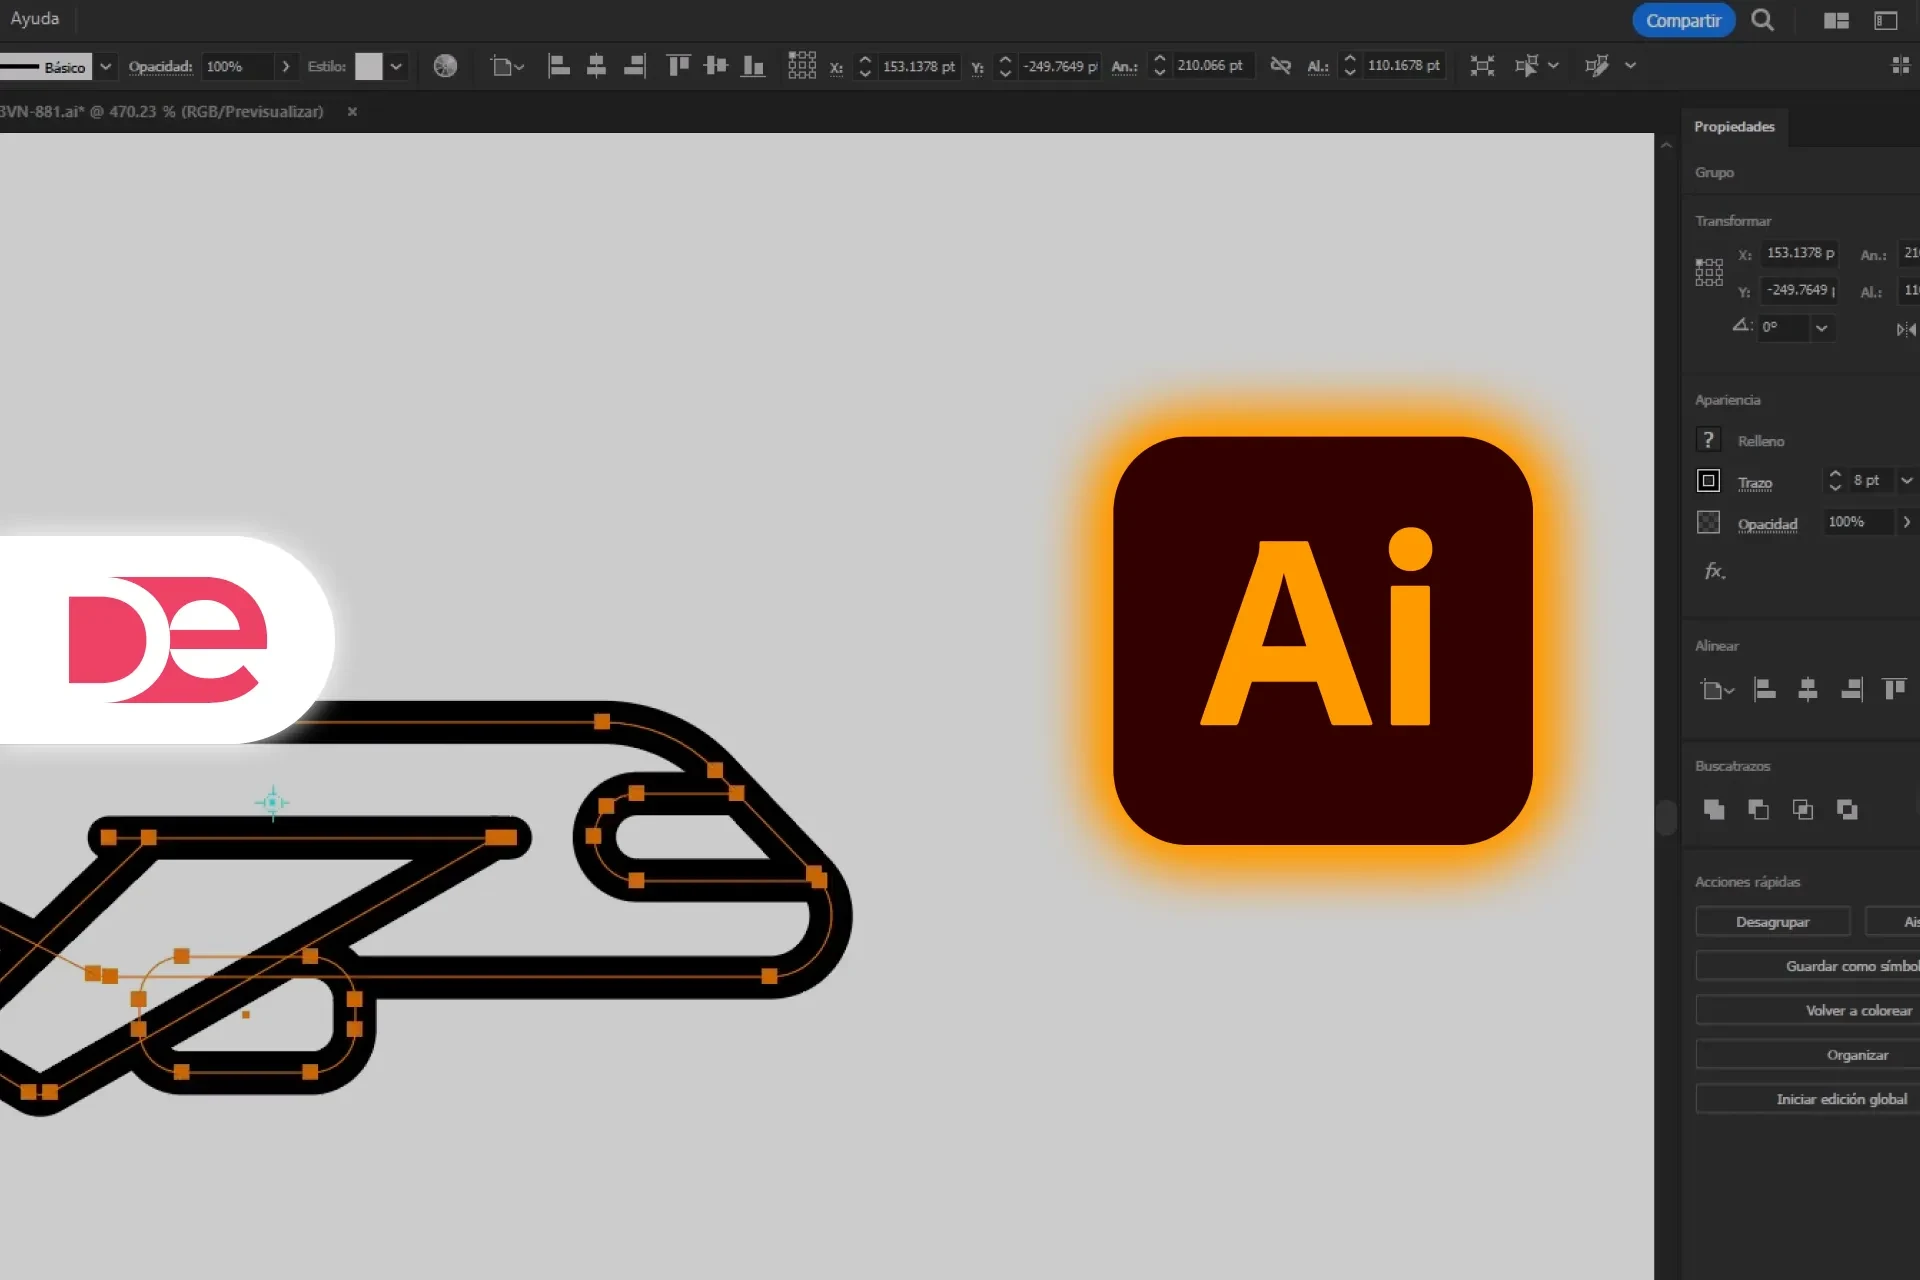This screenshot has height=1280, width=1920.
Task: Click Iniciar edición global button
Action: click(1808, 1099)
